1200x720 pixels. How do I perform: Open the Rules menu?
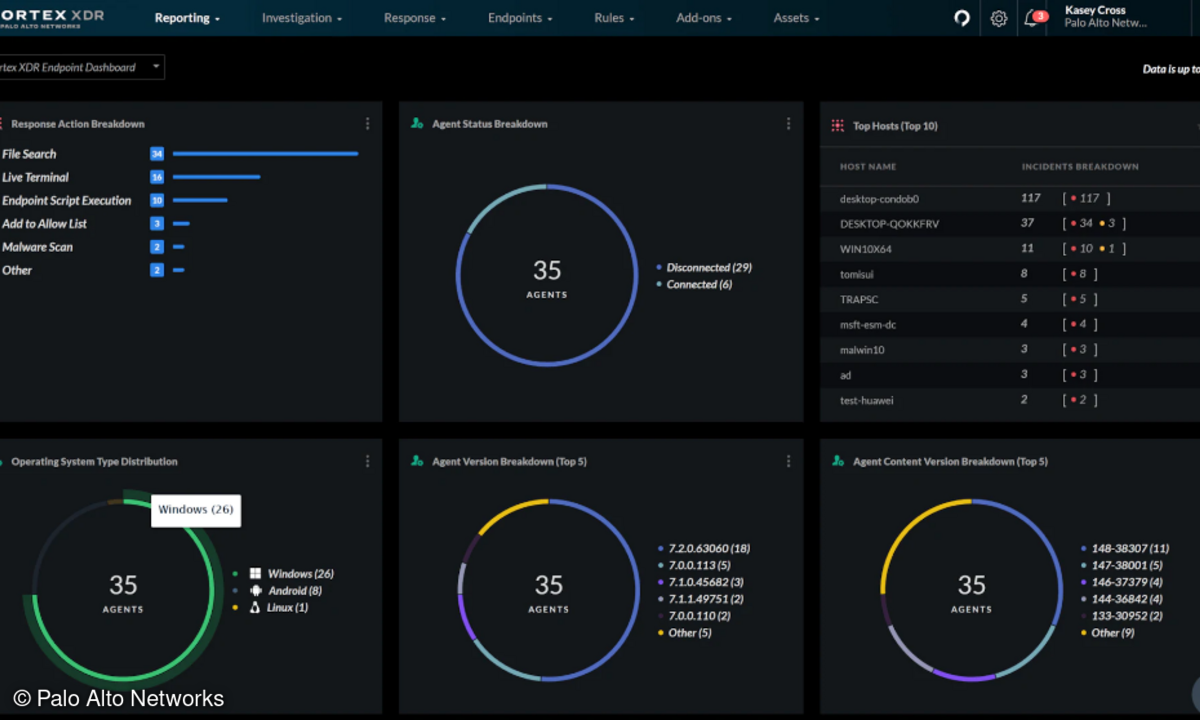tap(614, 18)
